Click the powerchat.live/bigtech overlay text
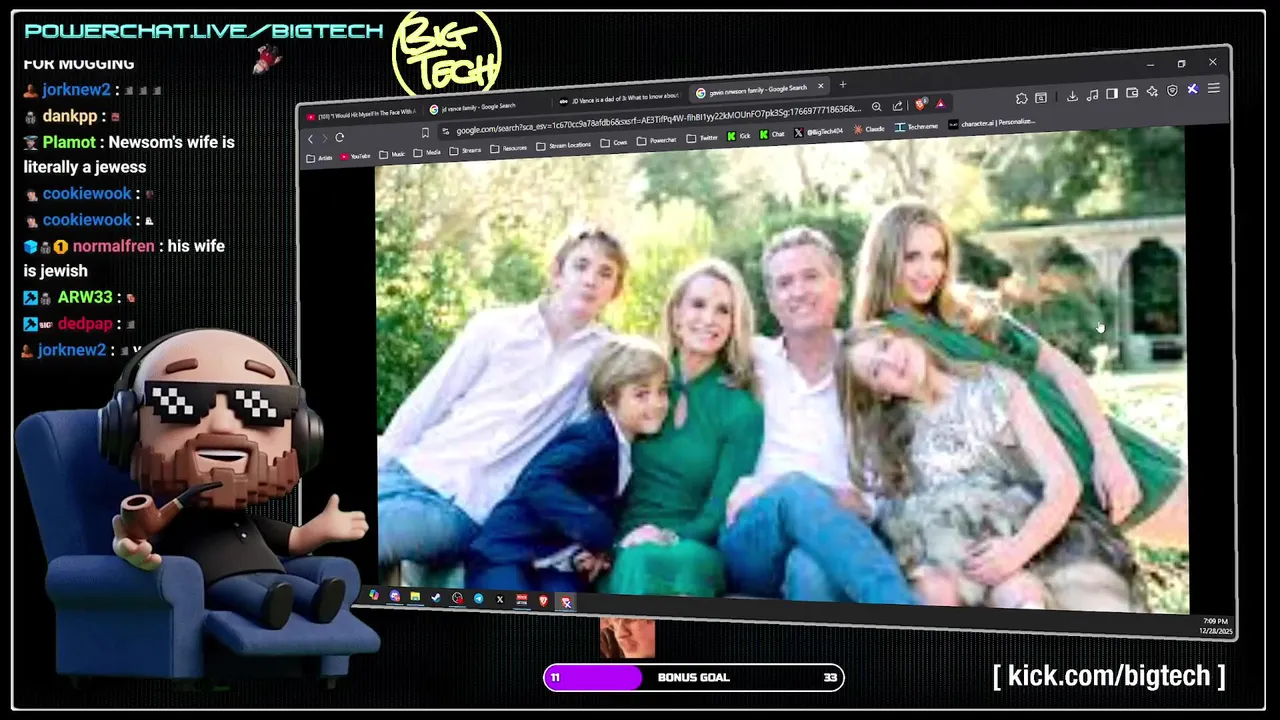 pyautogui.click(x=204, y=31)
